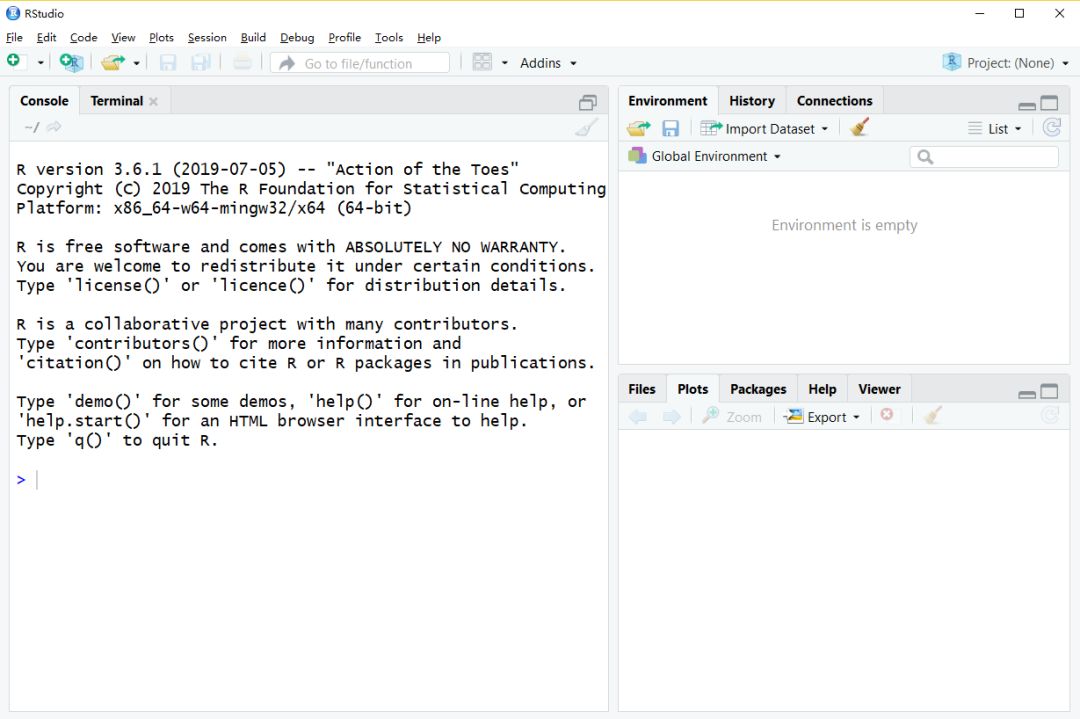The width and height of the screenshot is (1080, 719).
Task: Clear the console with the broom icon
Action: pos(587,127)
